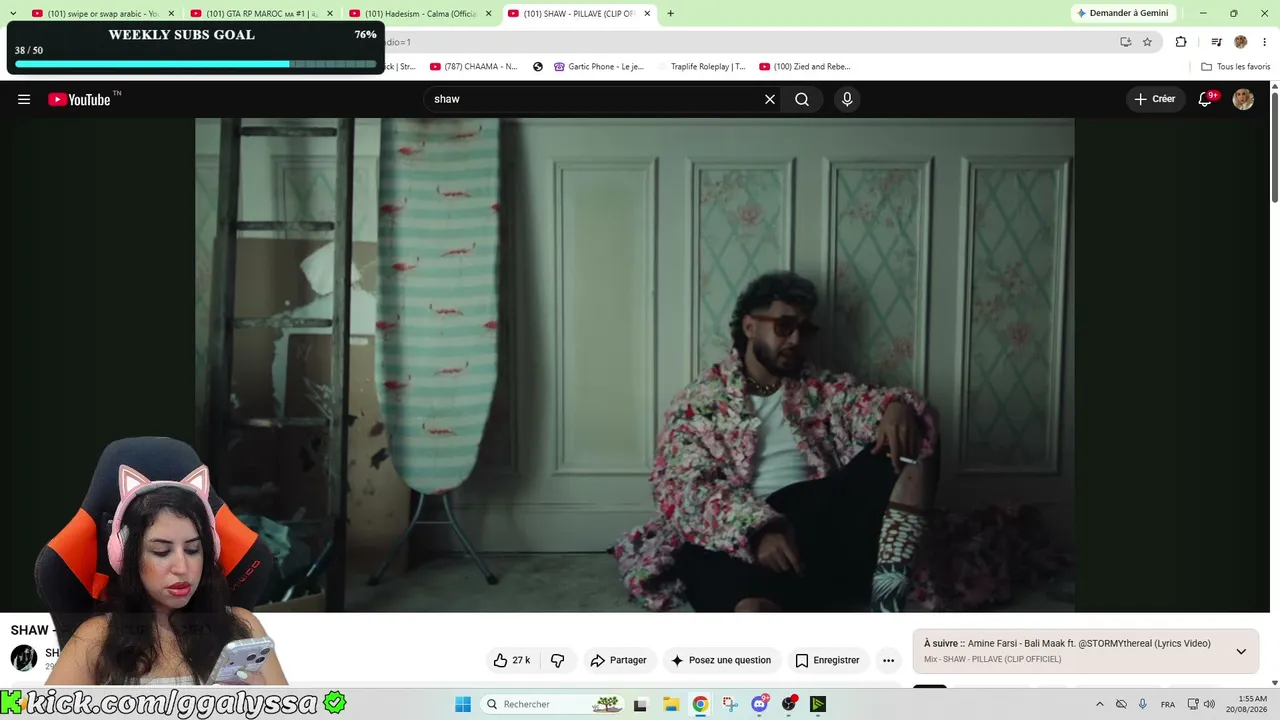Open the green-striped taskbar app
The height and width of the screenshot is (720, 1280).
(818, 704)
